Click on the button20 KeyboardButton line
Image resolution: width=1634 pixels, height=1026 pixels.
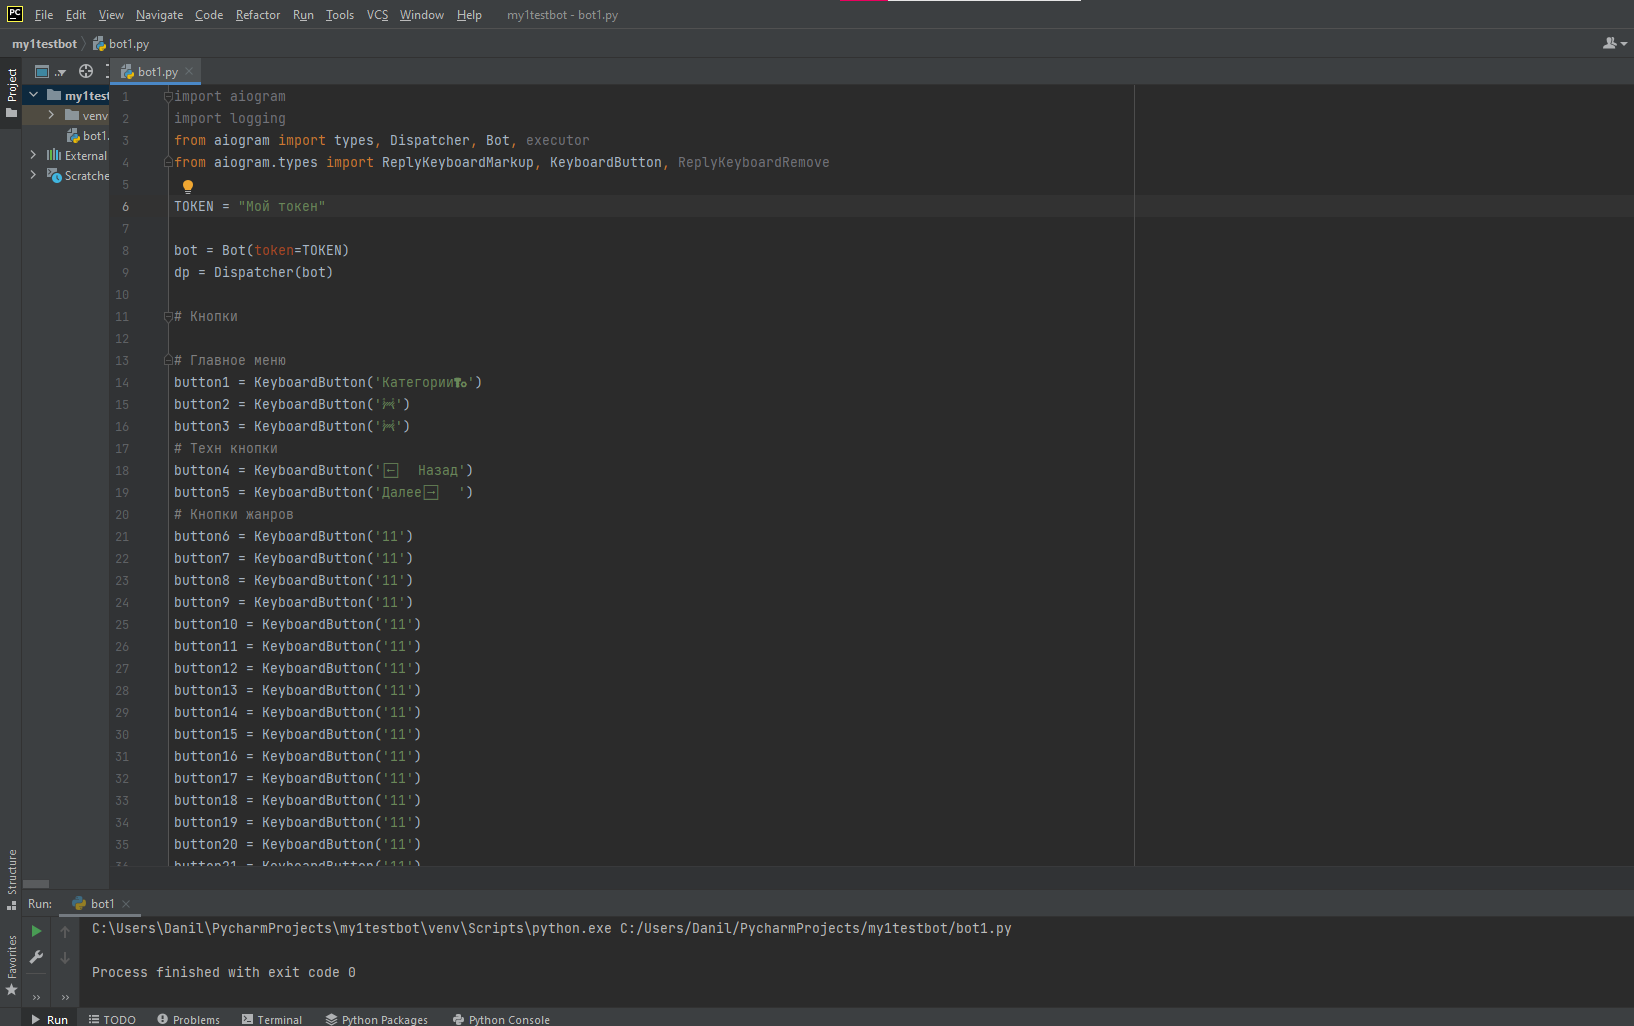point(297,845)
